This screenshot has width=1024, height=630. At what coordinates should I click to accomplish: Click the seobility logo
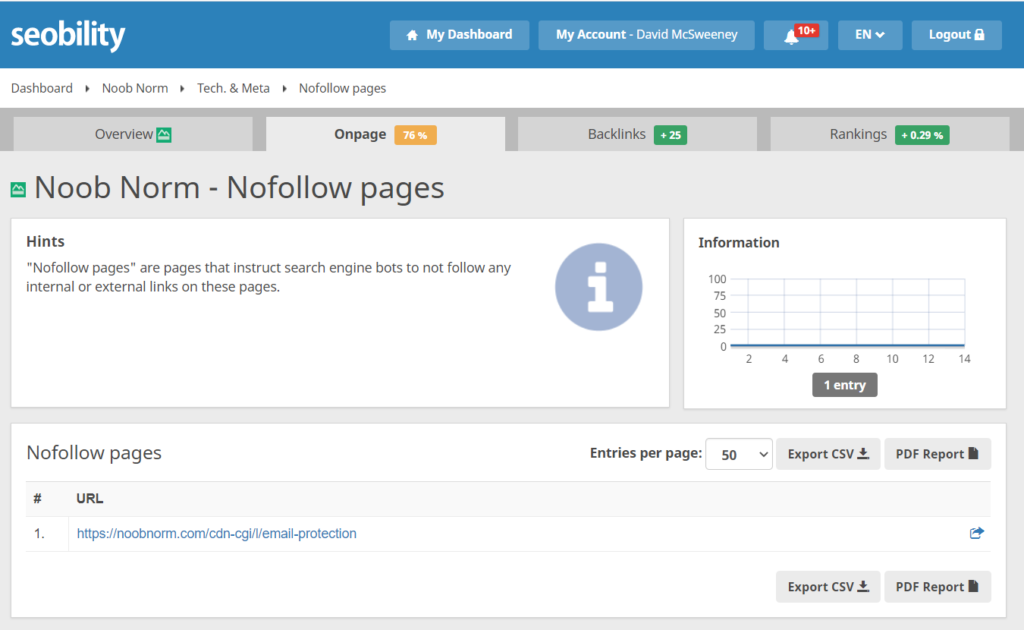(68, 35)
